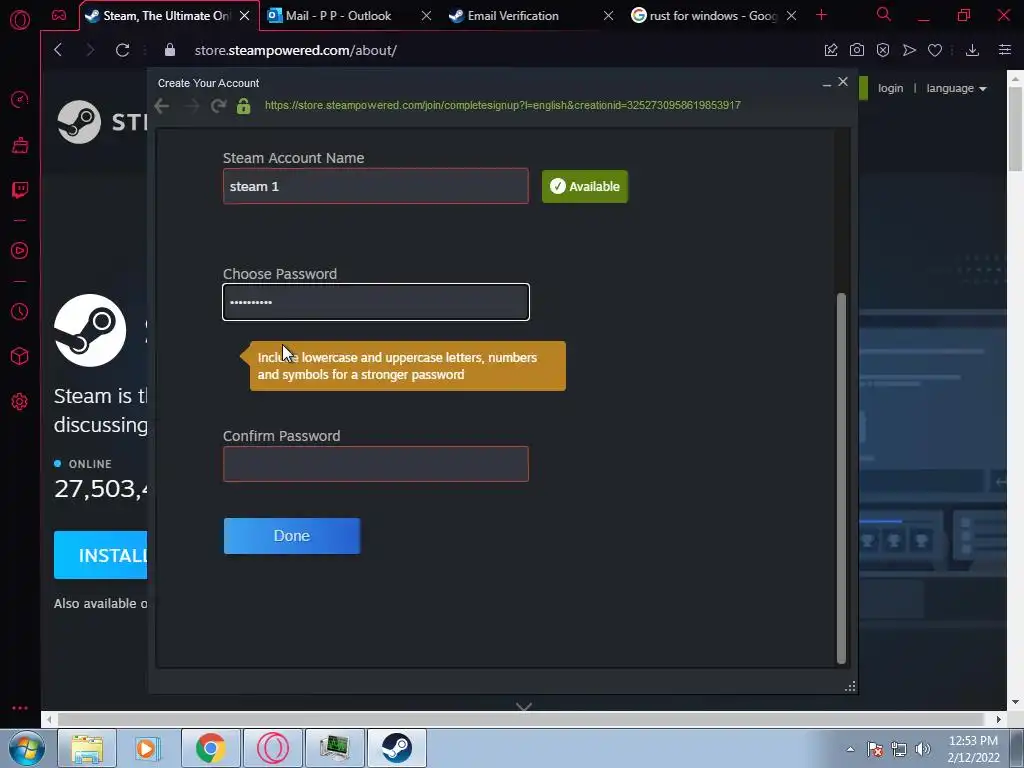Switch to rust for windows Google tab
This screenshot has width=1024, height=768.
[x=713, y=16]
